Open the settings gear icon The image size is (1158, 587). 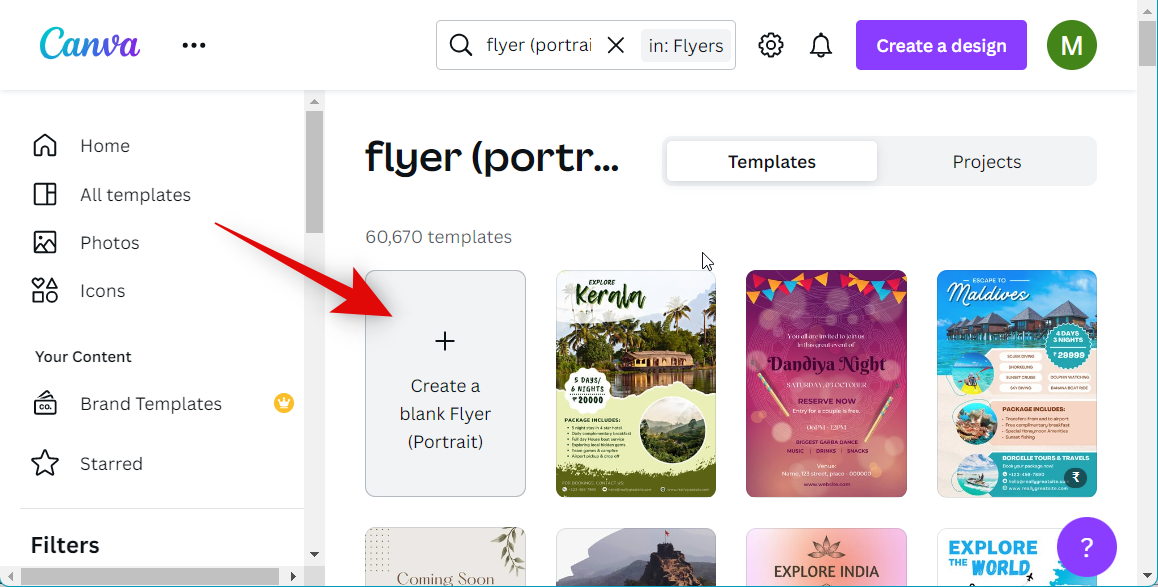click(x=770, y=45)
